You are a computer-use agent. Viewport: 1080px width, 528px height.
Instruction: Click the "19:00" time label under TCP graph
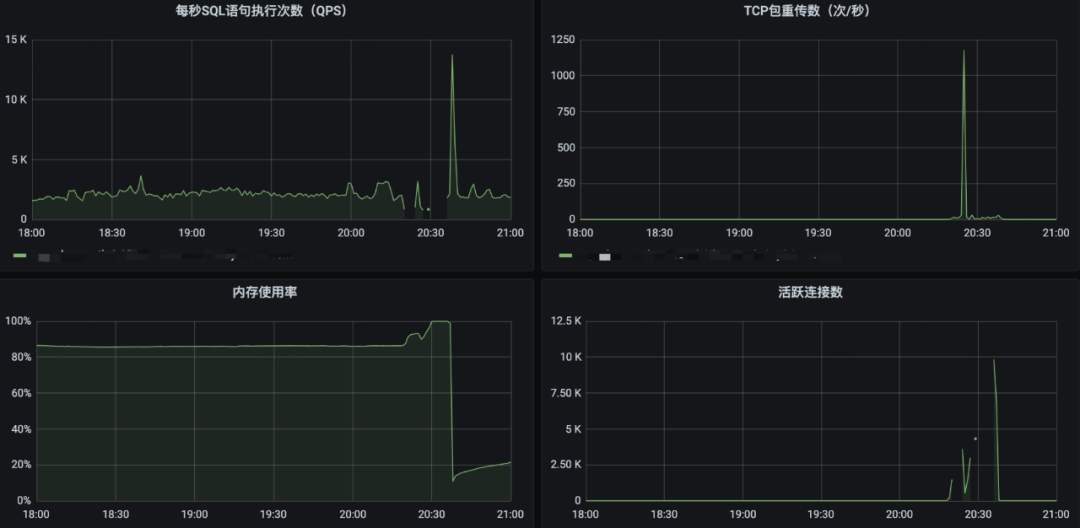(x=739, y=233)
